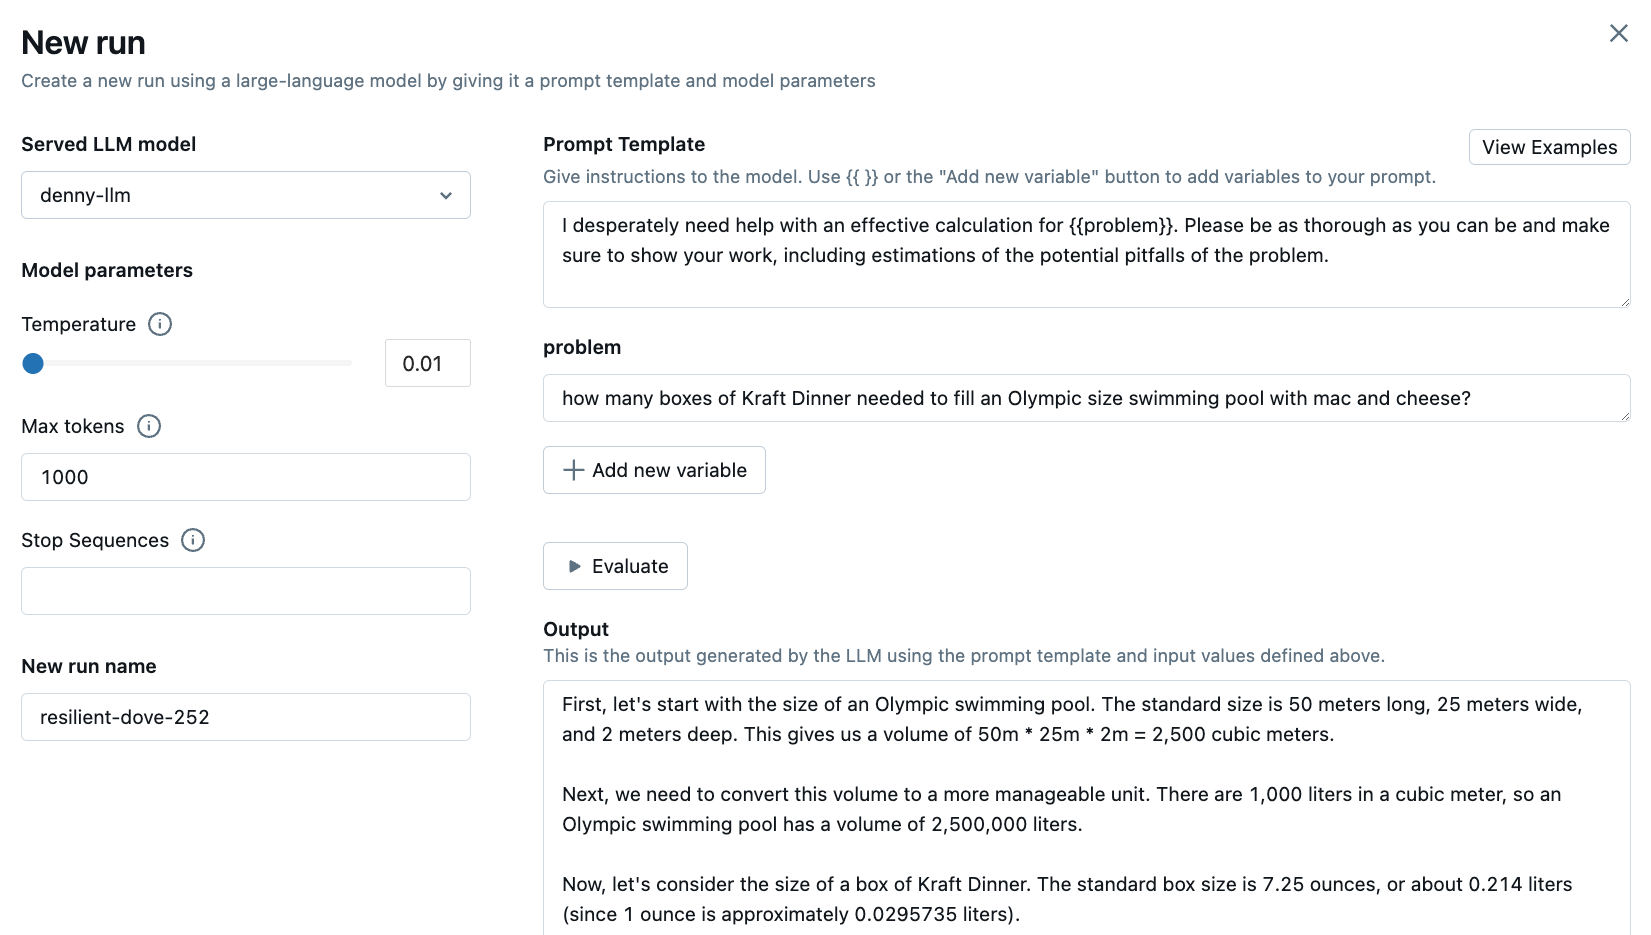Click the dropdown chevron beside denny-llm
The width and height of the screenshot is (1651, 935).
coord(446,195)
